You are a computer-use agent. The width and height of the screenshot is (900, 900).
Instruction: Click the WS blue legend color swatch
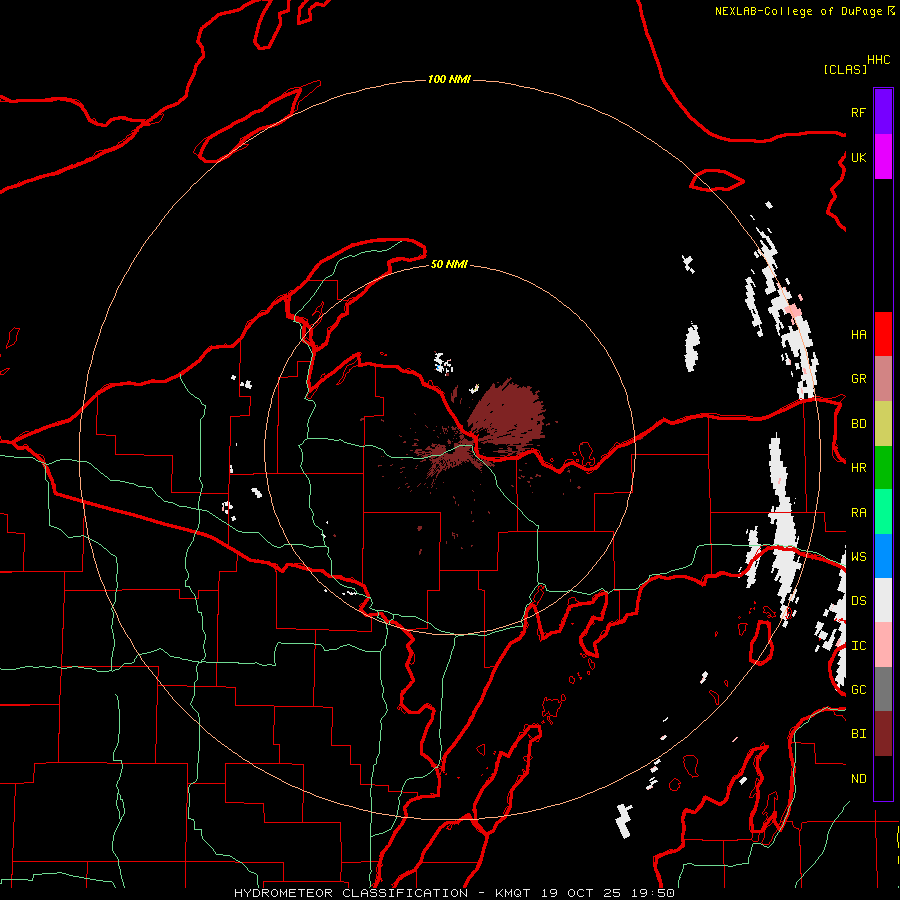(x=883, y=556)
